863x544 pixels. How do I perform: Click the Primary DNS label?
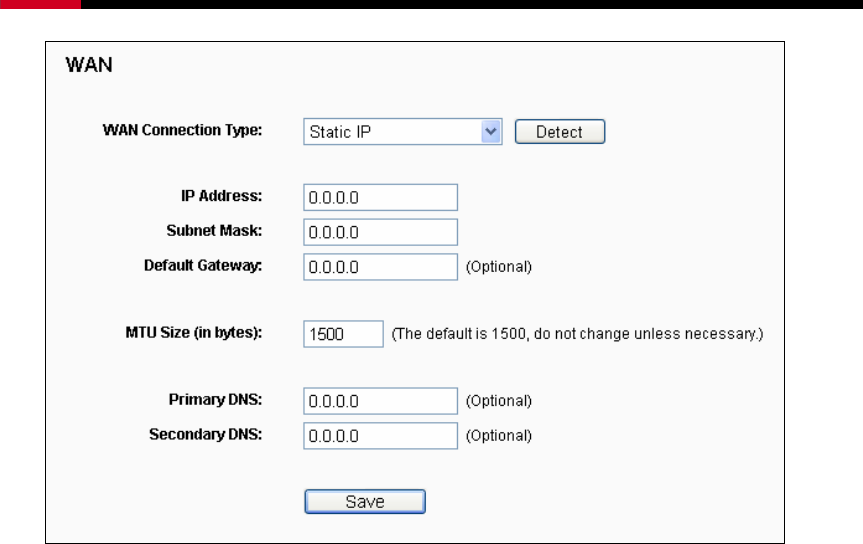(215, 400)
